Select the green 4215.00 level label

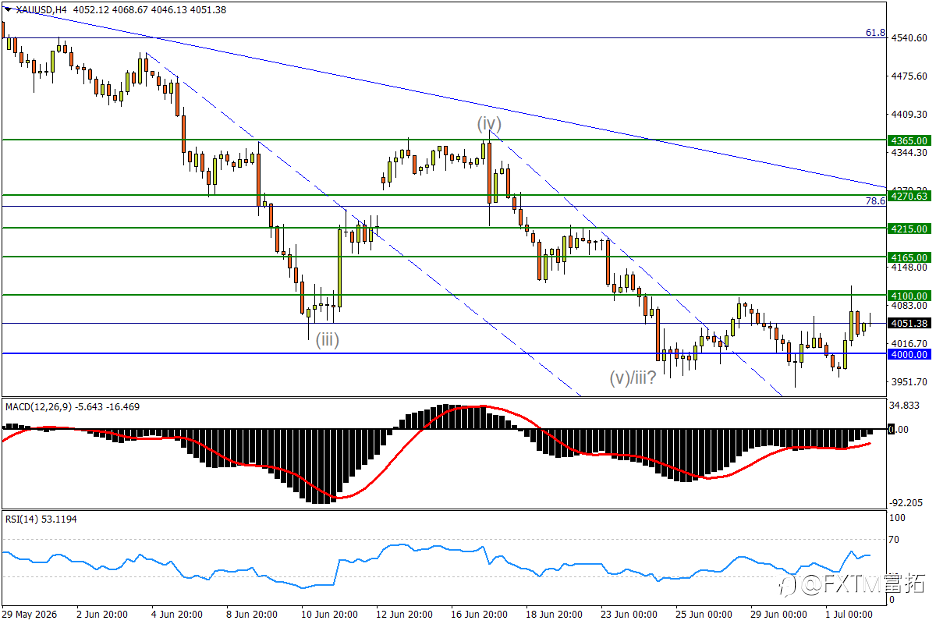point(910,229)
